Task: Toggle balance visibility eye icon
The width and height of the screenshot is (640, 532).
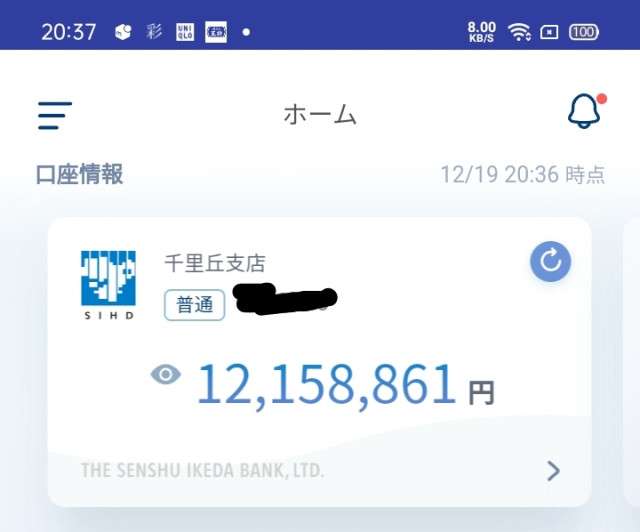Action: (166, 374)
